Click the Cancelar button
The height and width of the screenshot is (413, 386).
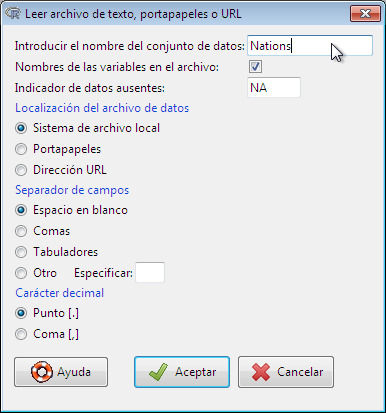tap(286, 372)
